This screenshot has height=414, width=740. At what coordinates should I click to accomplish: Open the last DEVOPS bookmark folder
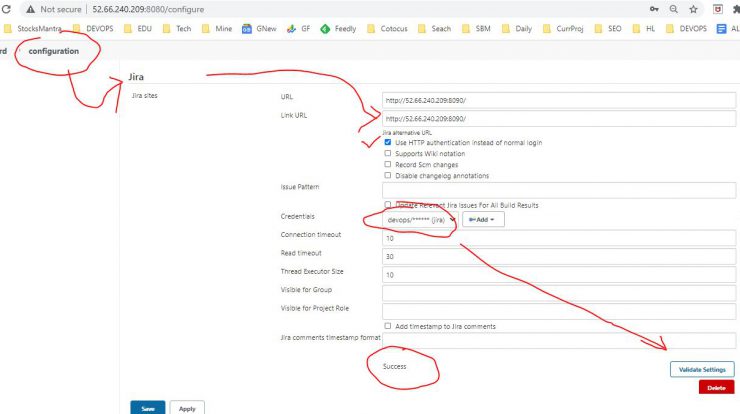tap(686, 29)
